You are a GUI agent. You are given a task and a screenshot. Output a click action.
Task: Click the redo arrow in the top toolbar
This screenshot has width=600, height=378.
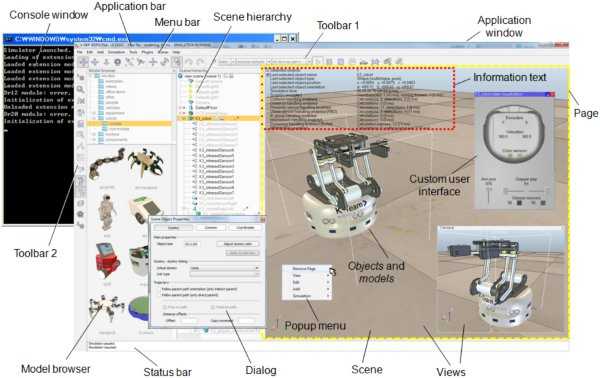pos(200,62)
